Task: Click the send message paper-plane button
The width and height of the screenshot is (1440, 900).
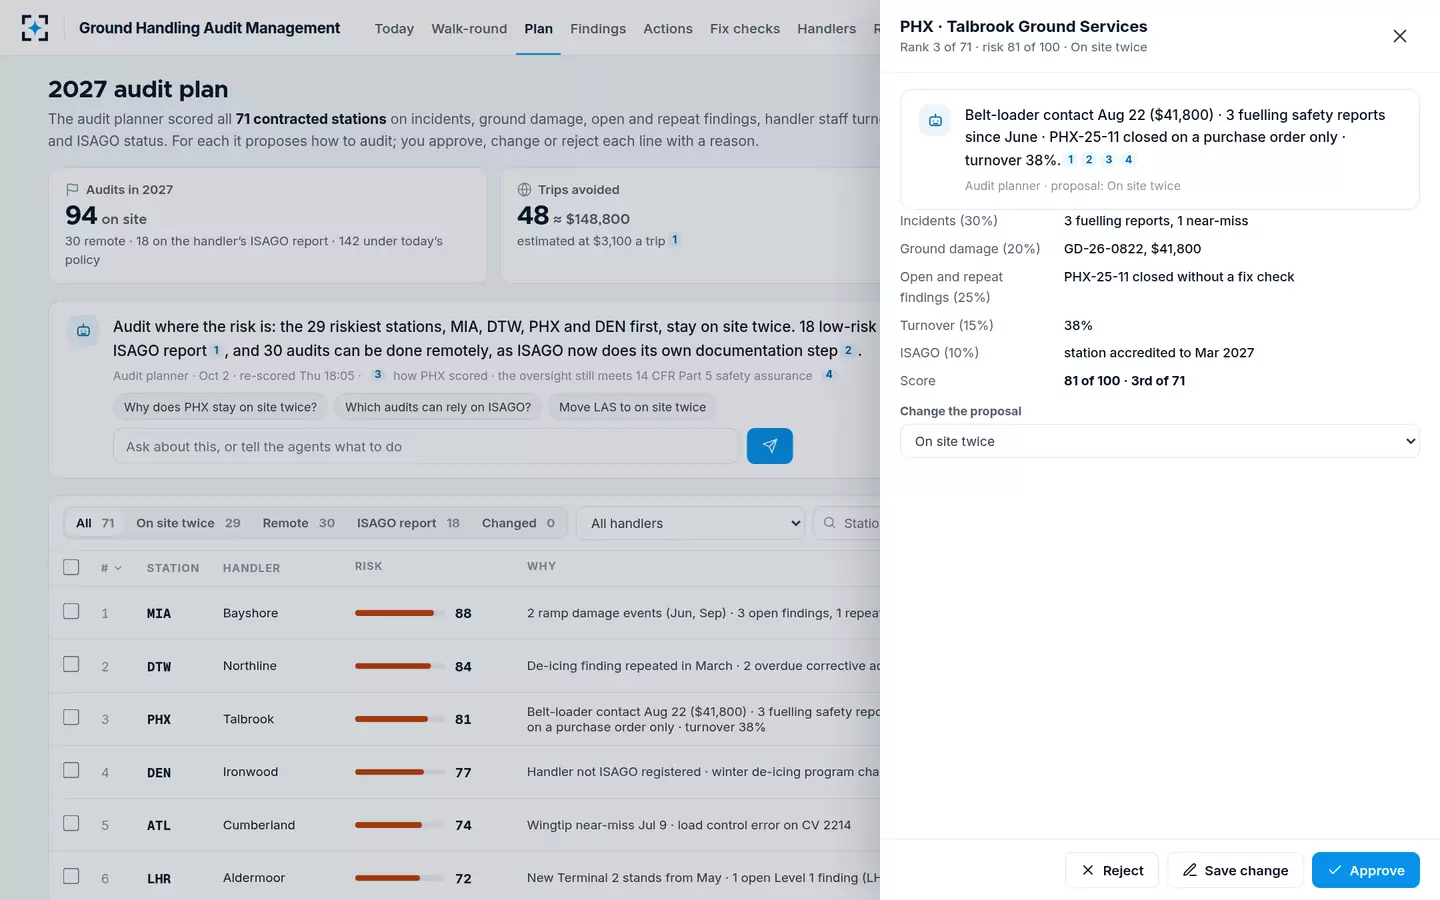Action: coord(770,446)
